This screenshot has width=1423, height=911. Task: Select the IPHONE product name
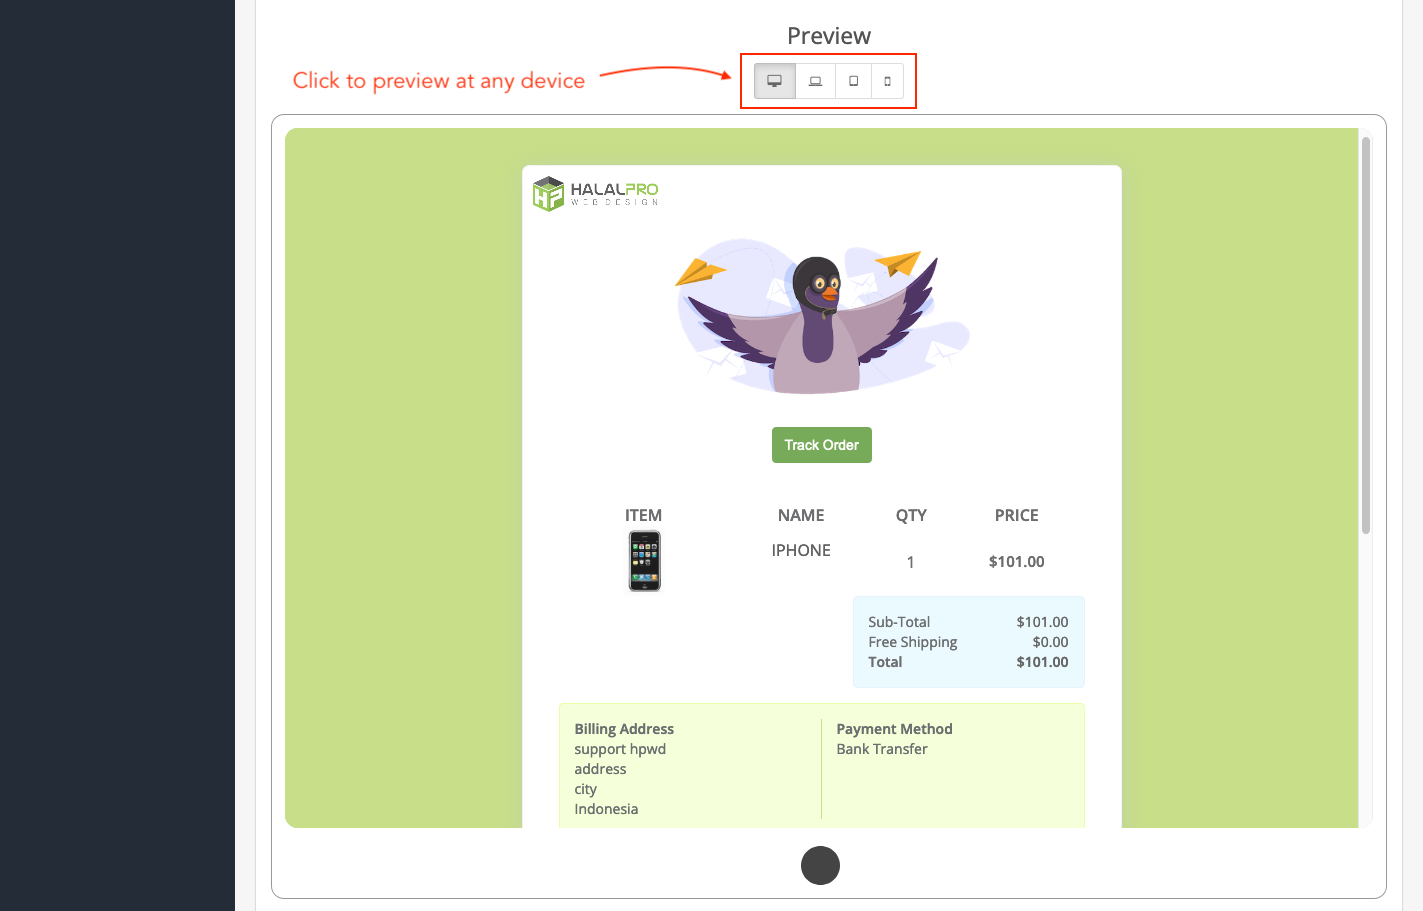point(801,550)
